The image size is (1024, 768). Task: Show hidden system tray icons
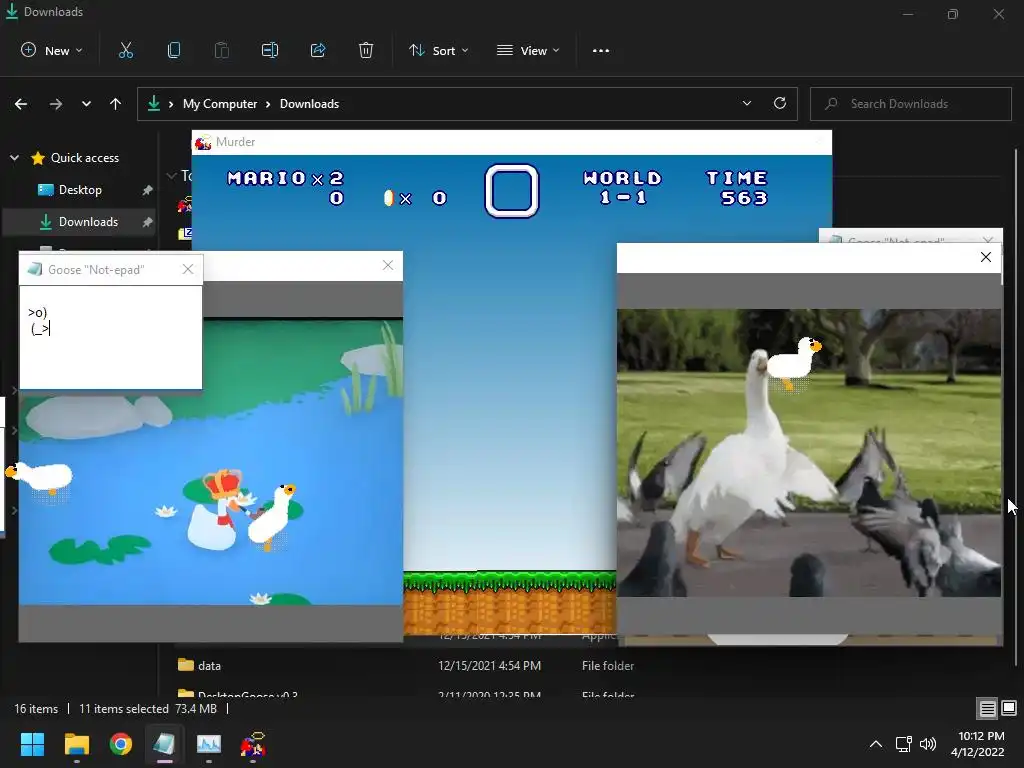(x=876, y=744)
